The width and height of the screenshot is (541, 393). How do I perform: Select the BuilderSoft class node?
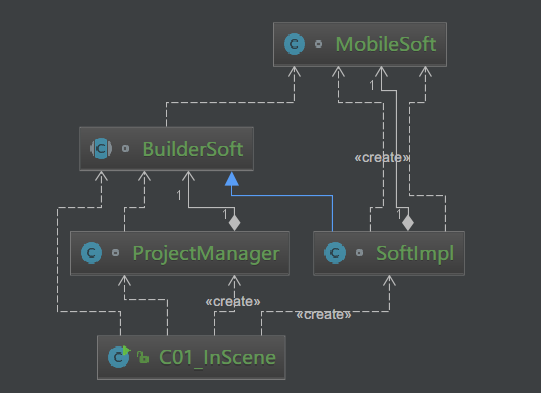point(167,149)
